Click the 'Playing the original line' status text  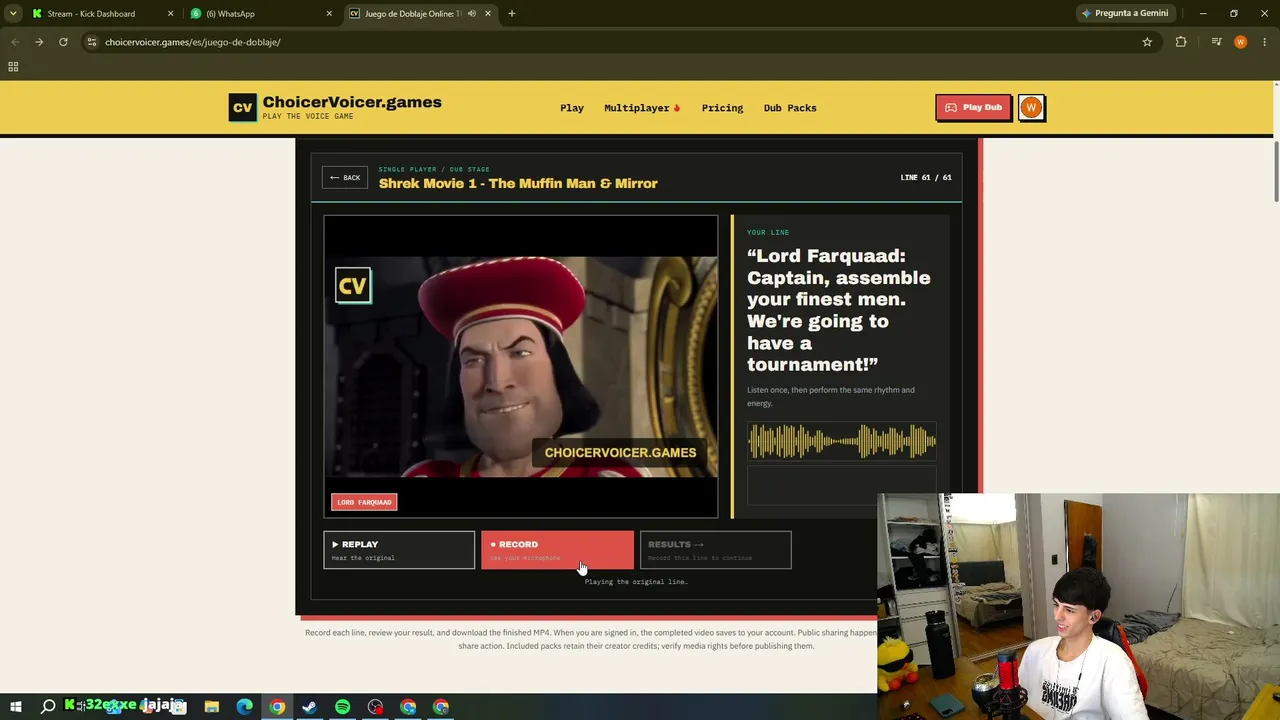point(636,582)
